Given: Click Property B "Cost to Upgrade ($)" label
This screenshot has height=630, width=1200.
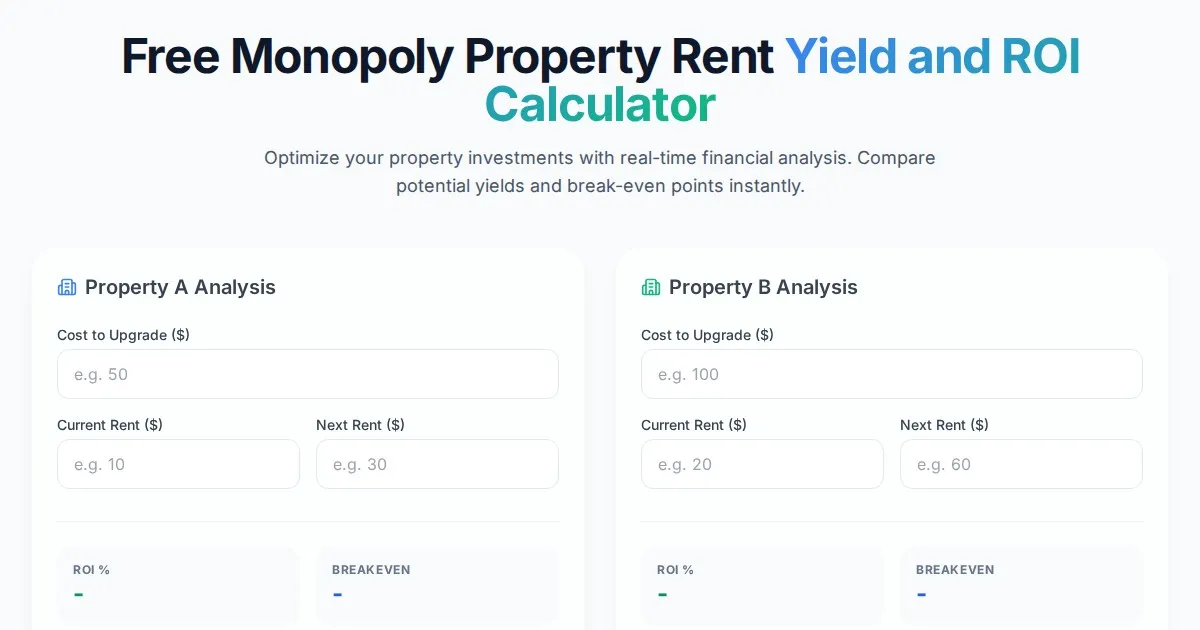Looking at the screenshot, I should click(x=707, y=335).
